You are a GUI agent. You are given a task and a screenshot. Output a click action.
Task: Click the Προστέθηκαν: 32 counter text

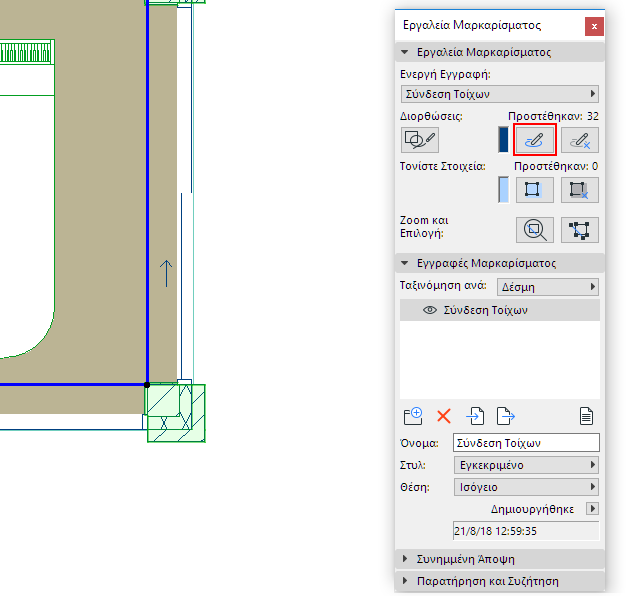(x=553, y=116)
